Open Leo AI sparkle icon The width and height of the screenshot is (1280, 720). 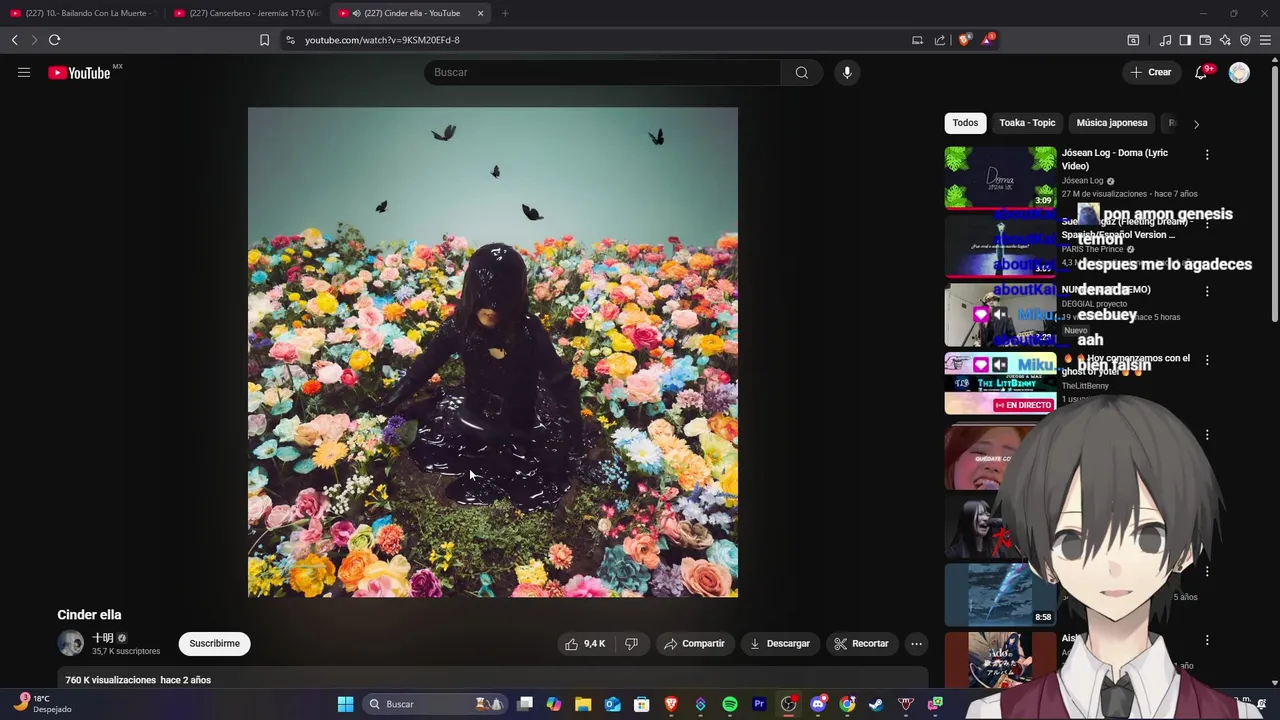(1225, 40)
